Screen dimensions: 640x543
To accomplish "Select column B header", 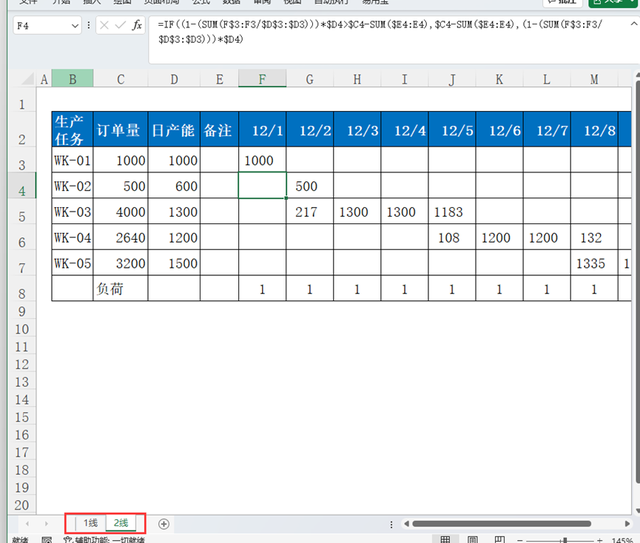I will tap(73, 79).
